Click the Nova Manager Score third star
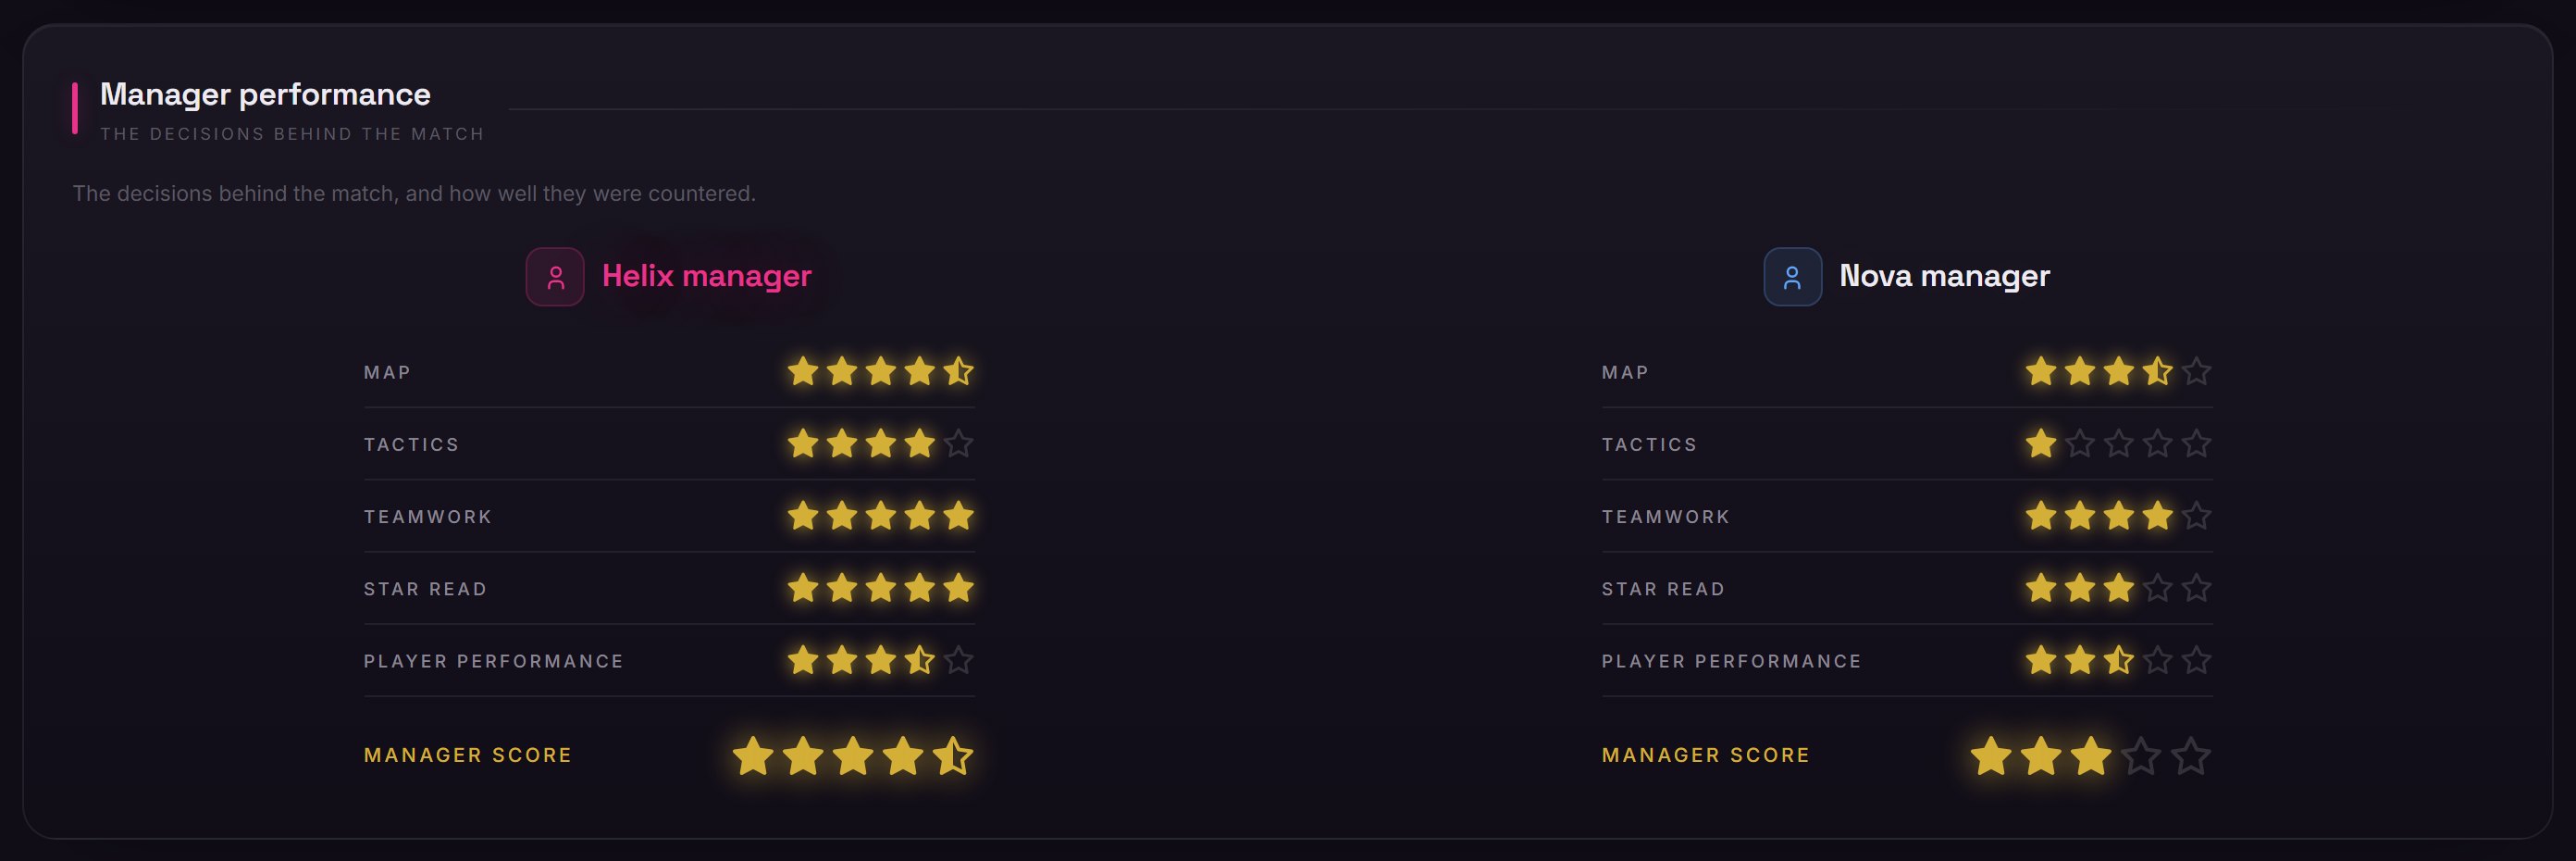2576x861 pixels. 2091,756
